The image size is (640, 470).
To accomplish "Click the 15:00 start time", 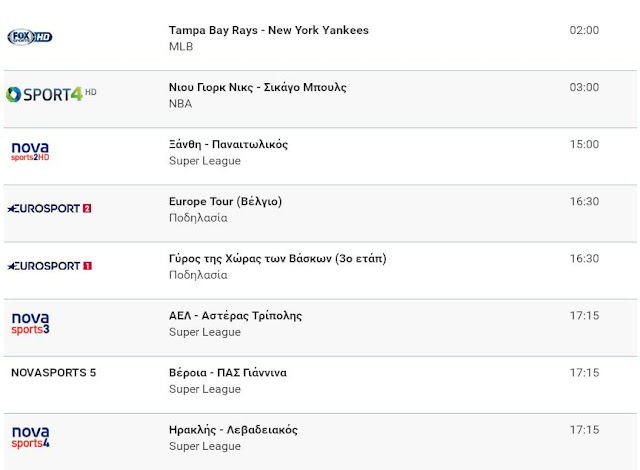I will click(x=584, y=144).
